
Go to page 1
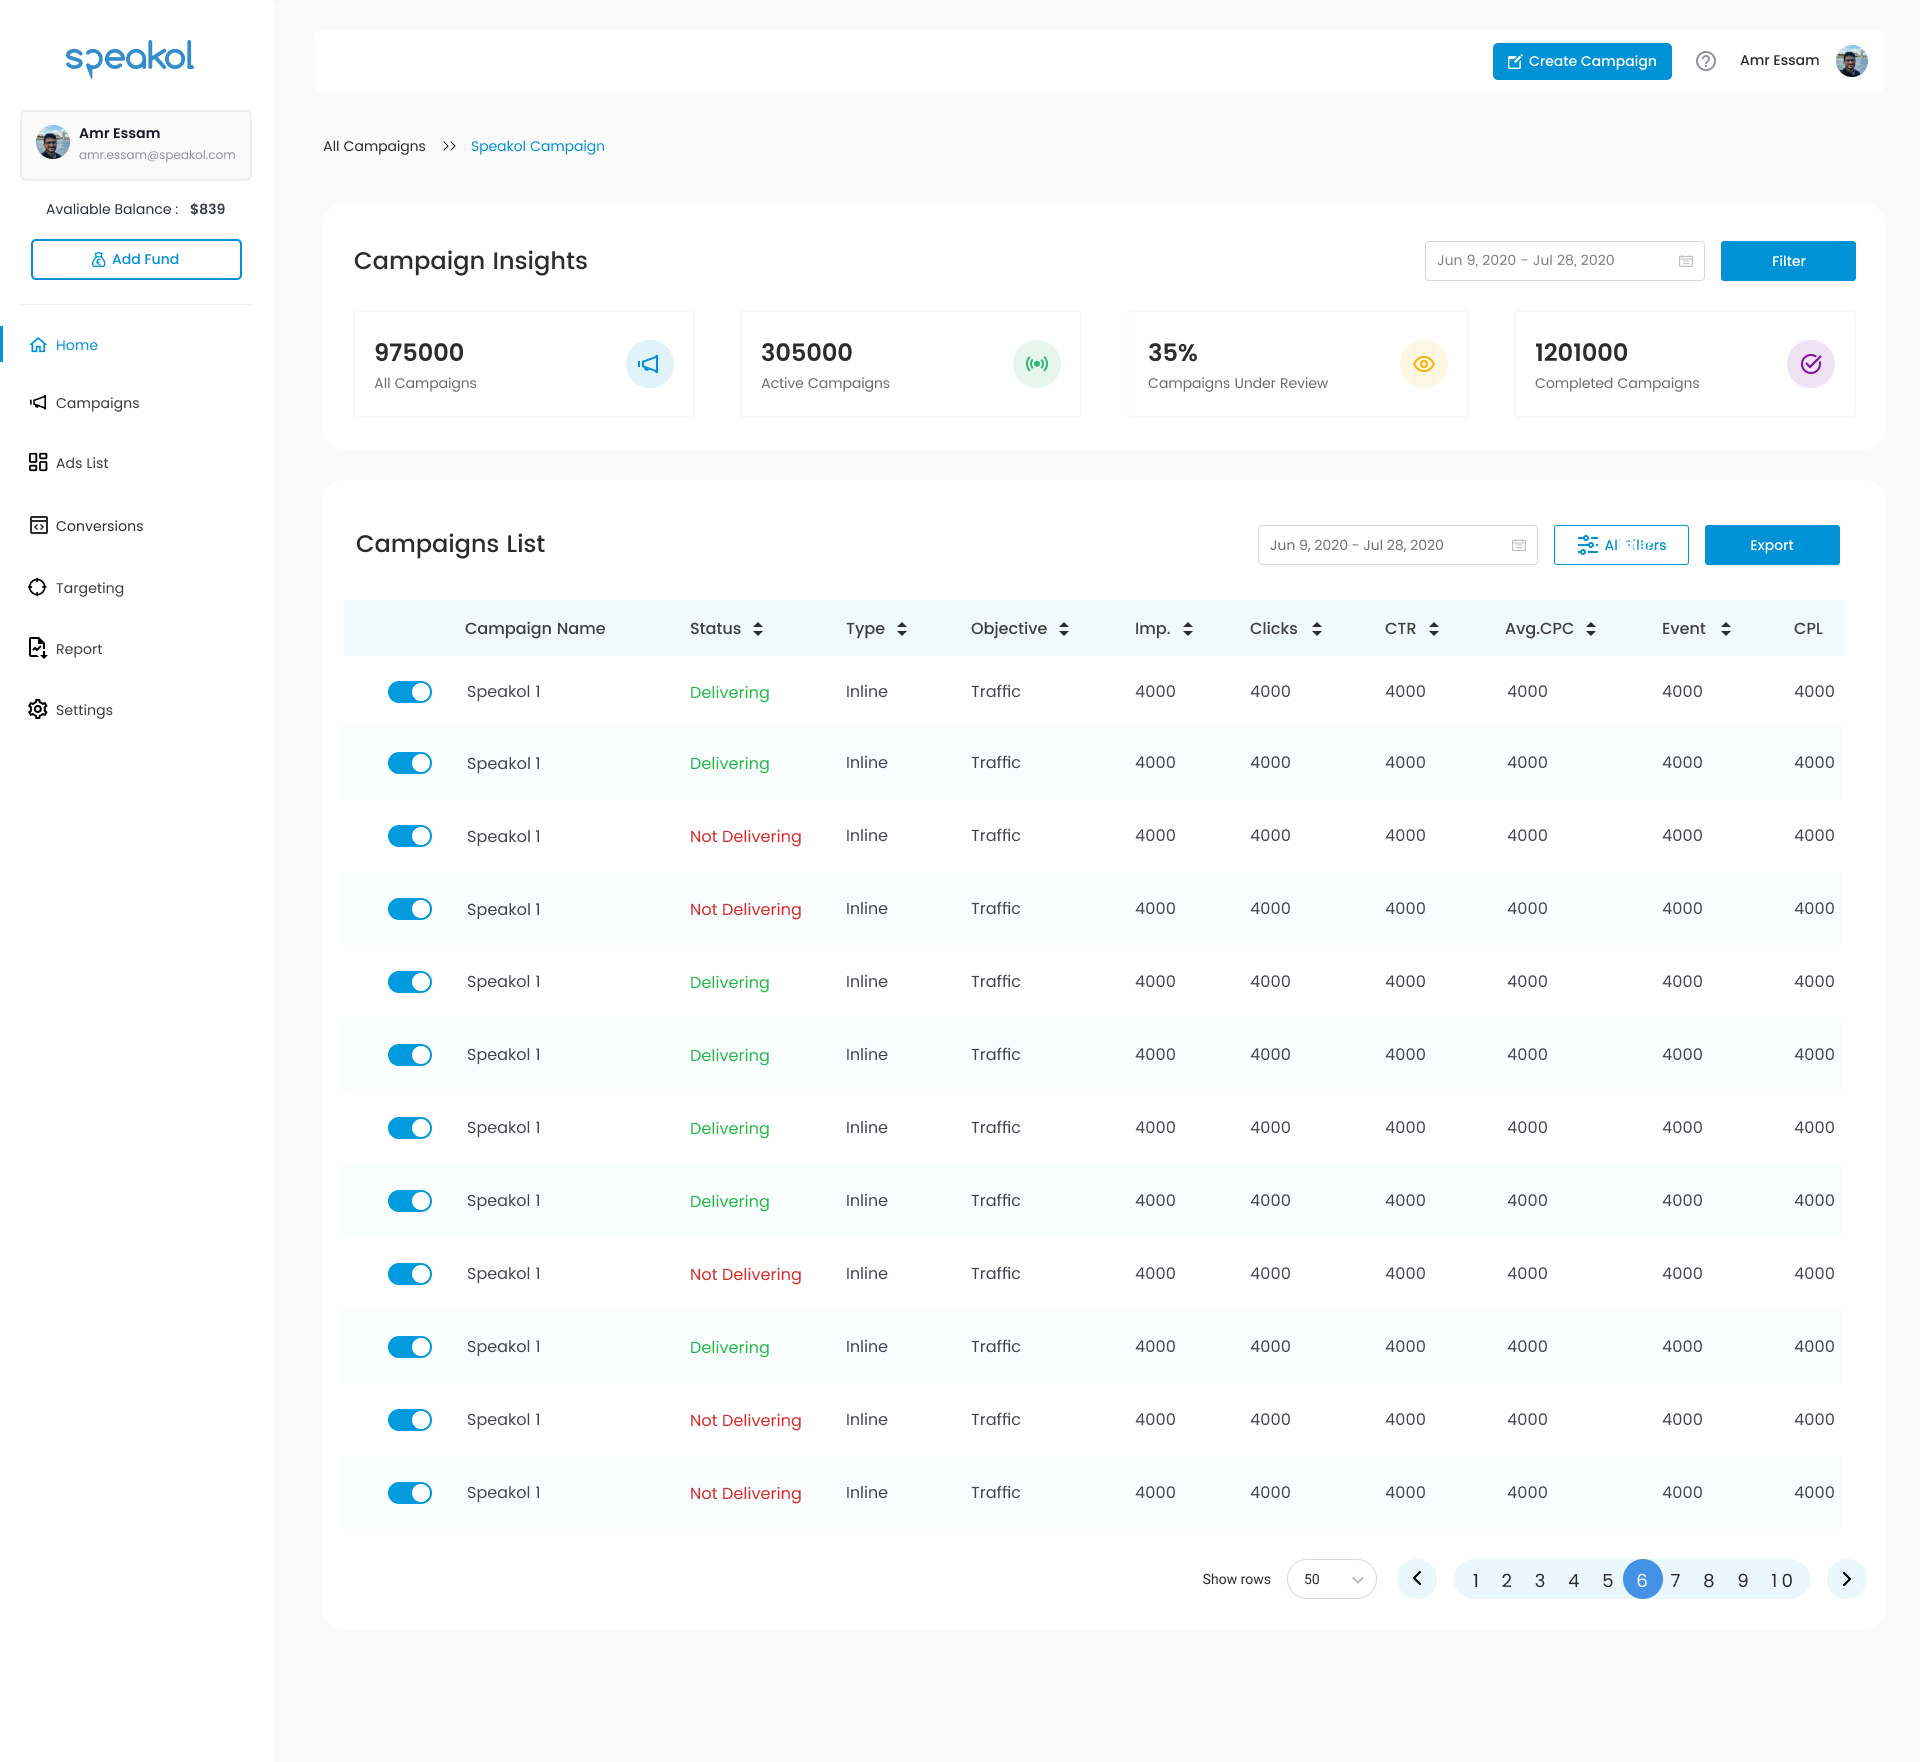pos(1475,1580)
